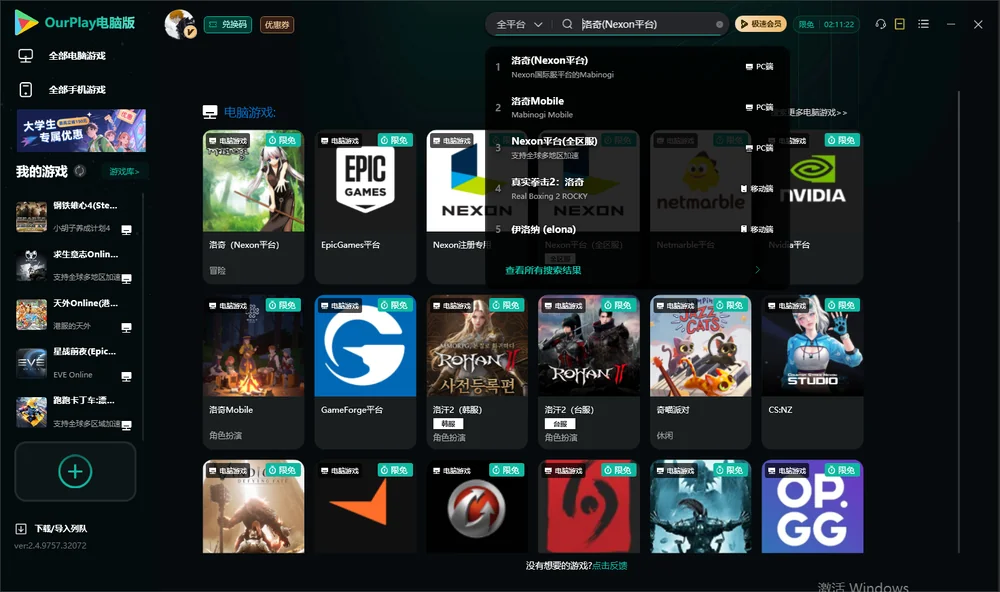Open 钢铁雄心4 in my games list

[x=75, y=216]
